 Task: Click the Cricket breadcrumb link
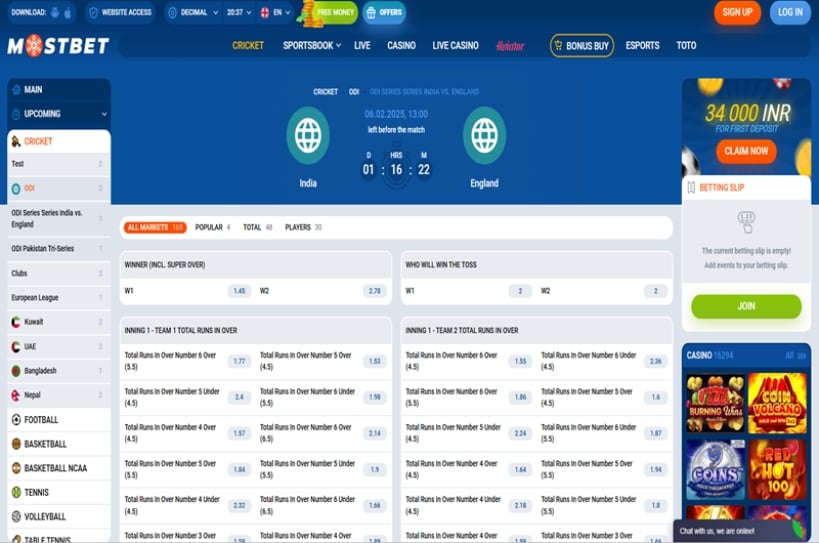tap(325, 92)
